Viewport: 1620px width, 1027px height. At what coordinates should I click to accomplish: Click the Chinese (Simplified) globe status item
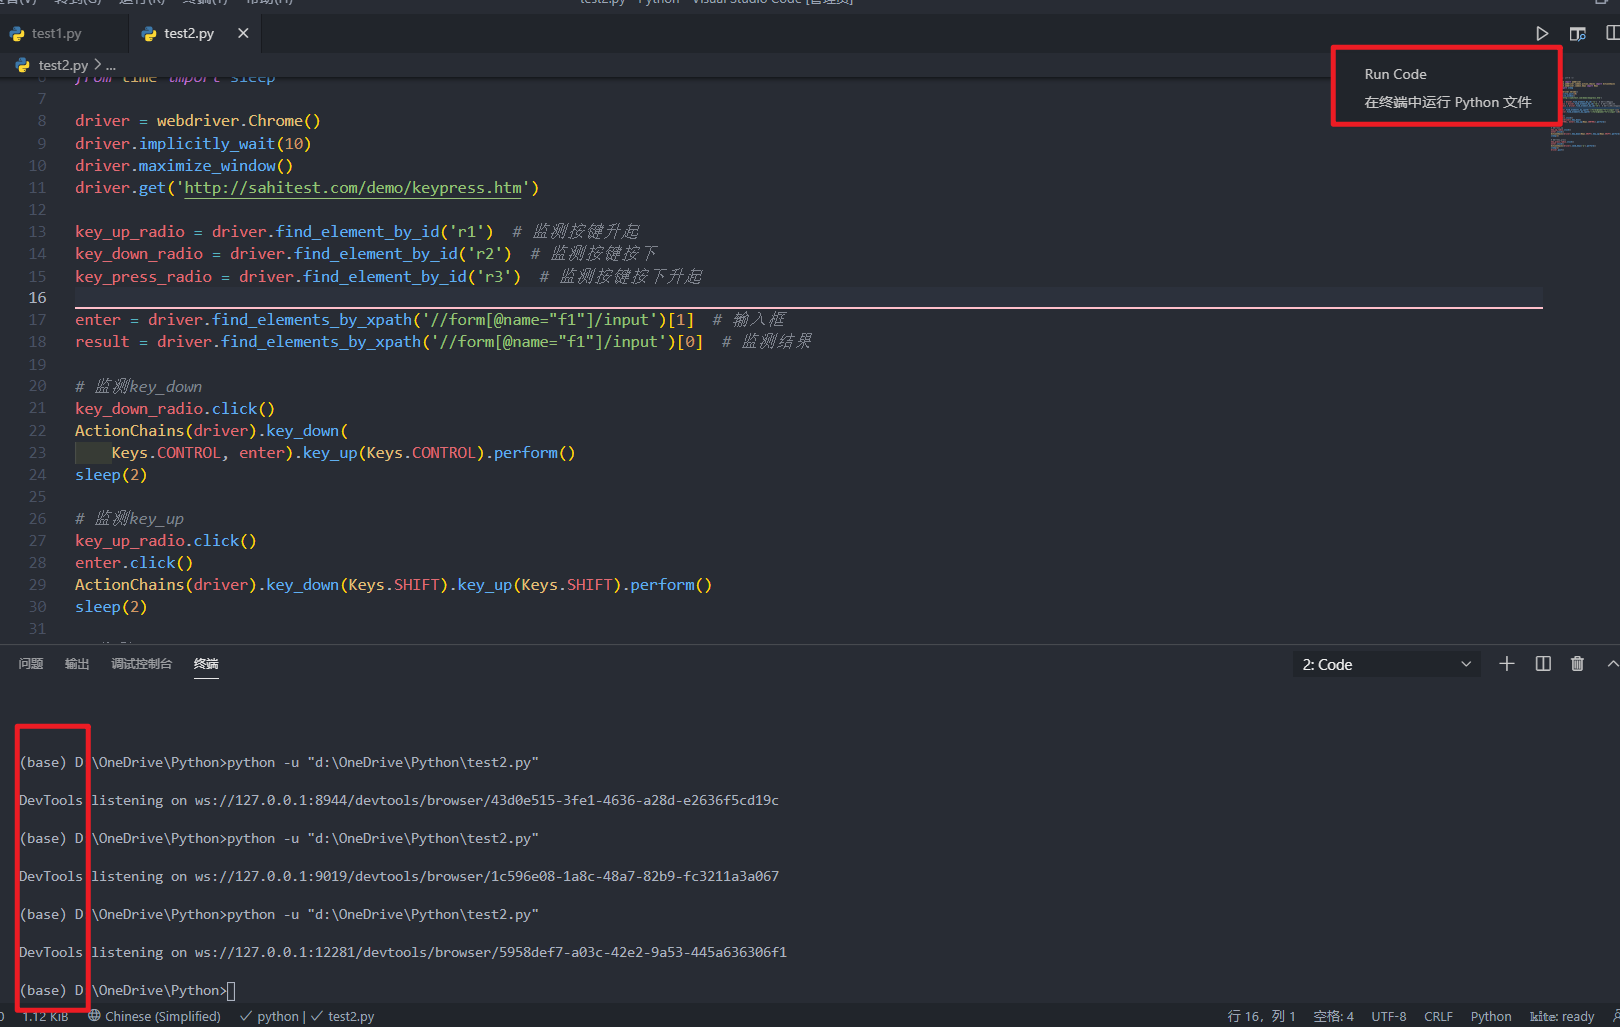(x=155, y=1016)
